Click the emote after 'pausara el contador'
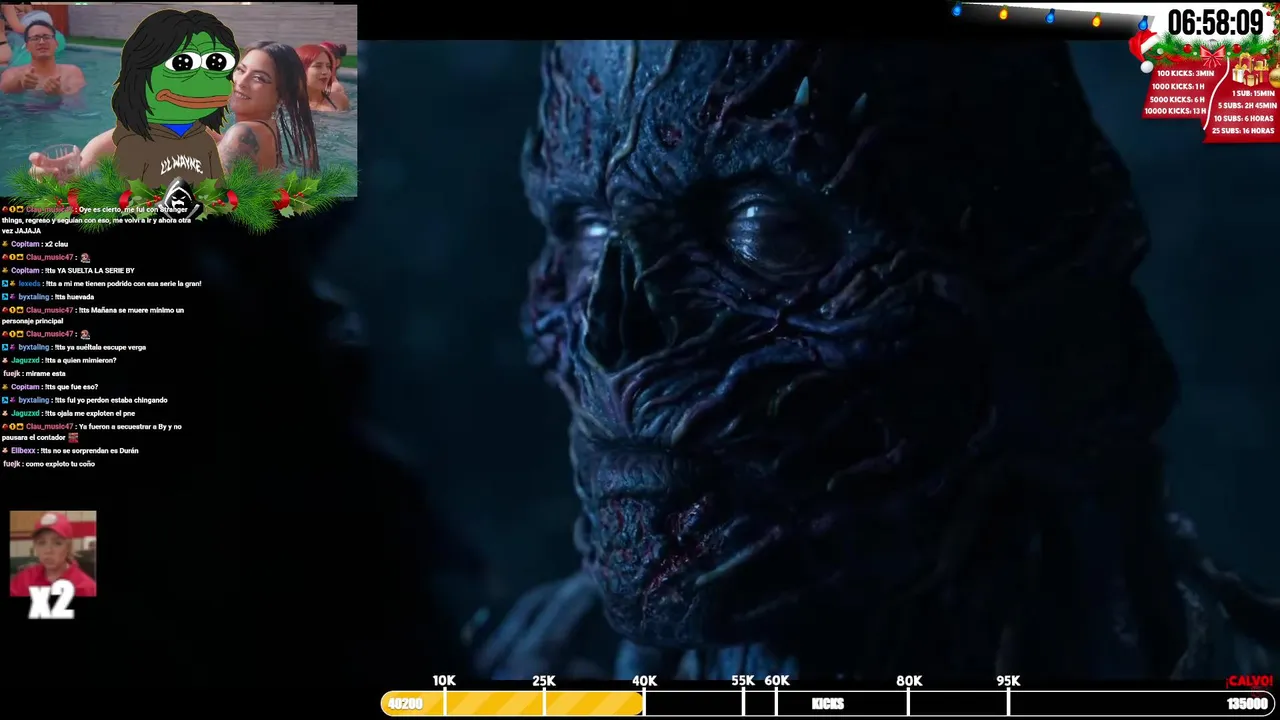The height and width of the screenshot is (720, 1280). coord(73,438)
